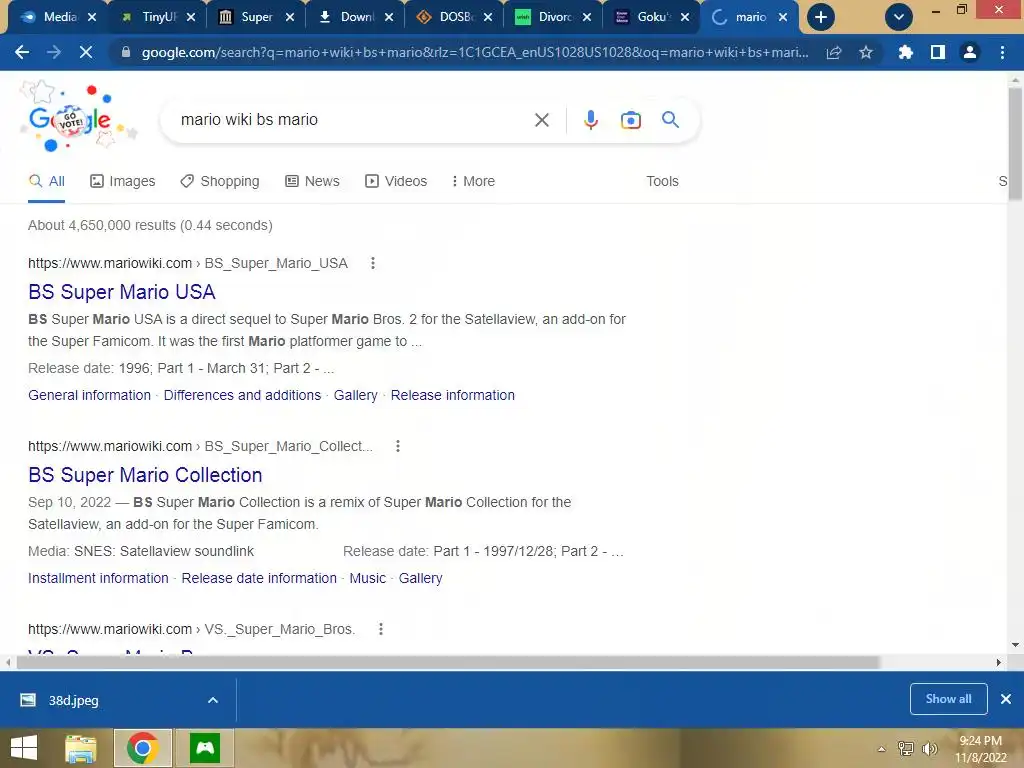The image size is (1024, 768).
Task: Open BS Super Mario Collection result
Action: pos(145,475)
